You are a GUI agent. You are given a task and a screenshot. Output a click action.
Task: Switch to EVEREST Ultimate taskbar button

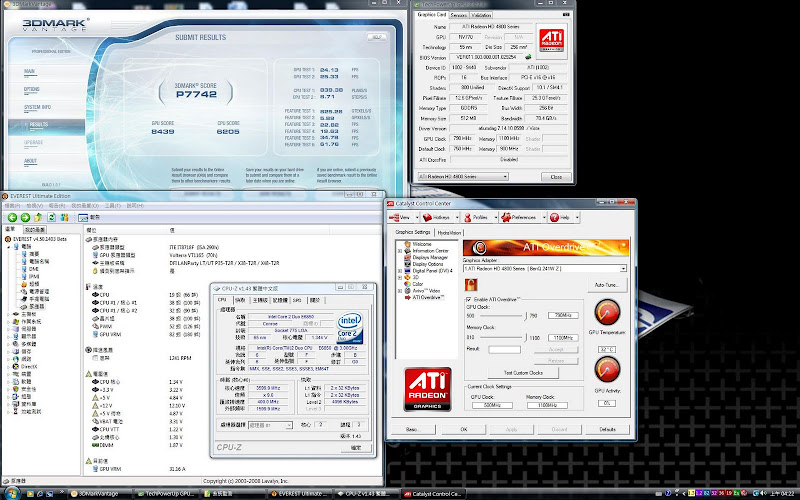point(299,493)
